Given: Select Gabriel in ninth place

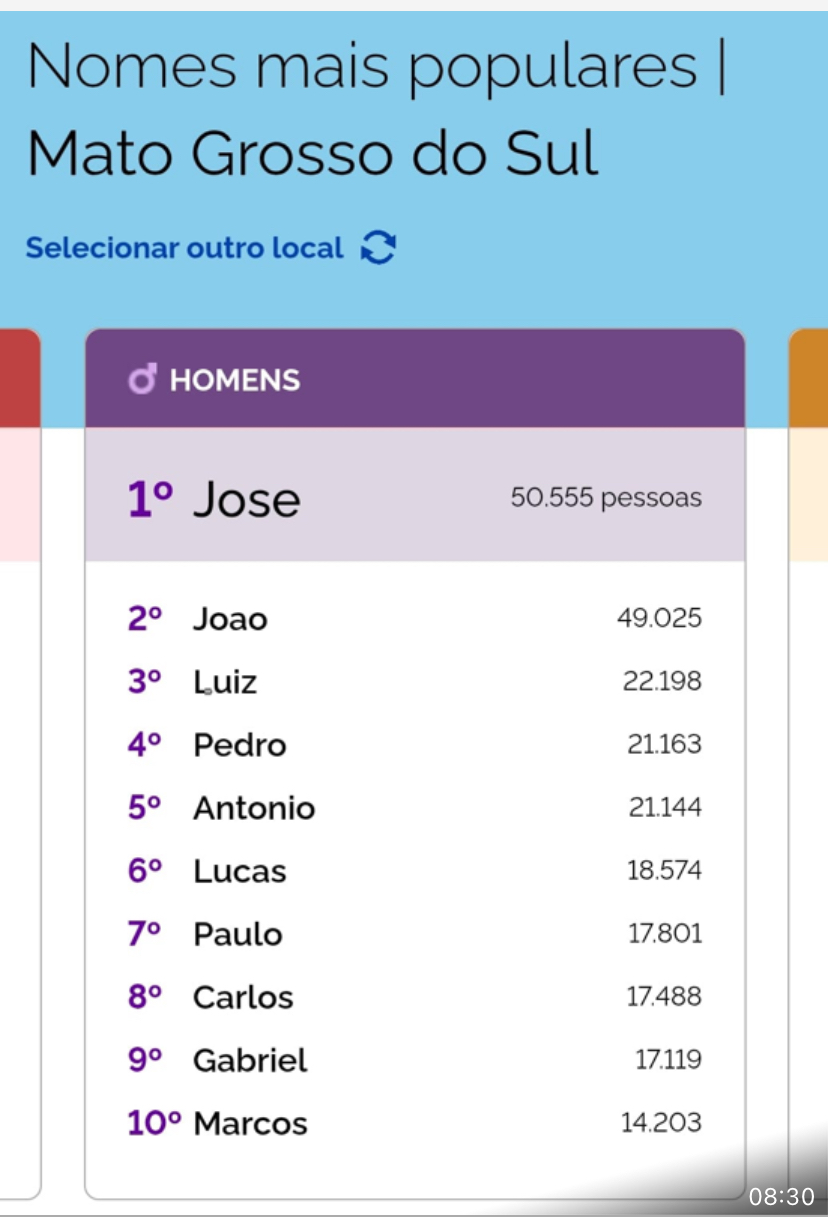Looking at the screenshot, I should (250, 1060).
